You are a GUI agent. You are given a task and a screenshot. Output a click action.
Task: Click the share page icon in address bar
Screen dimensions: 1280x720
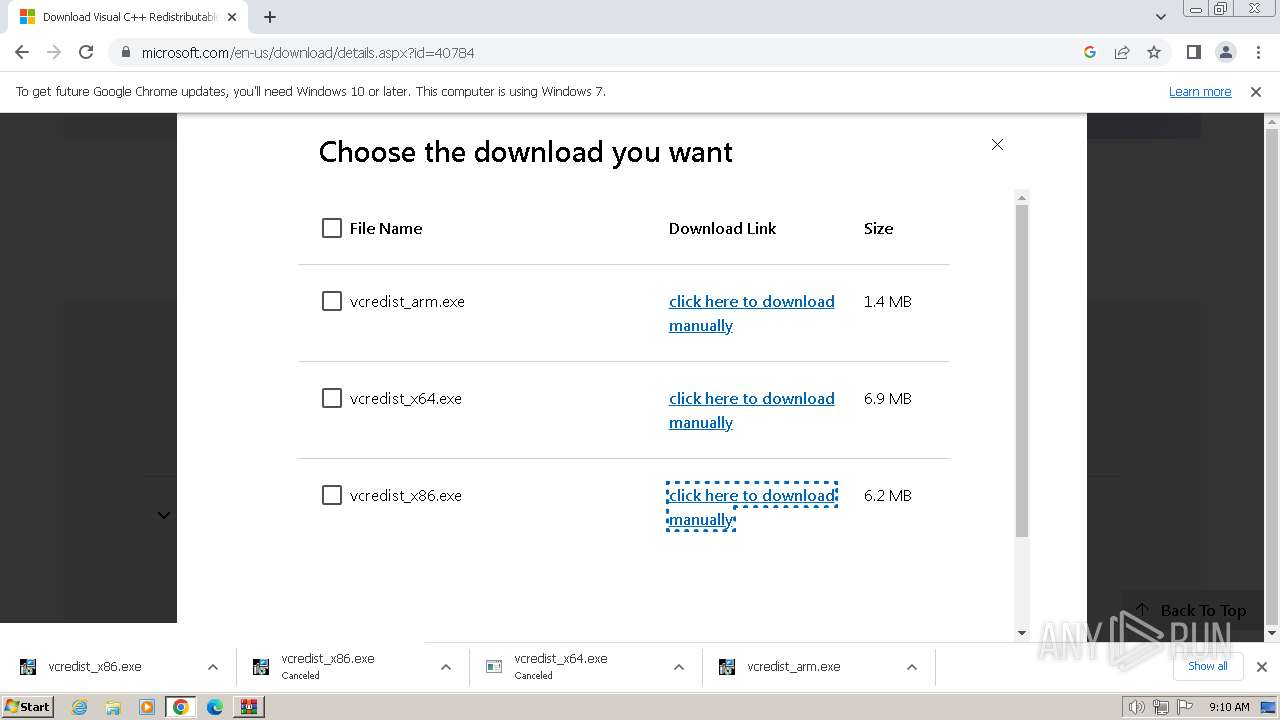[1122, 52]
